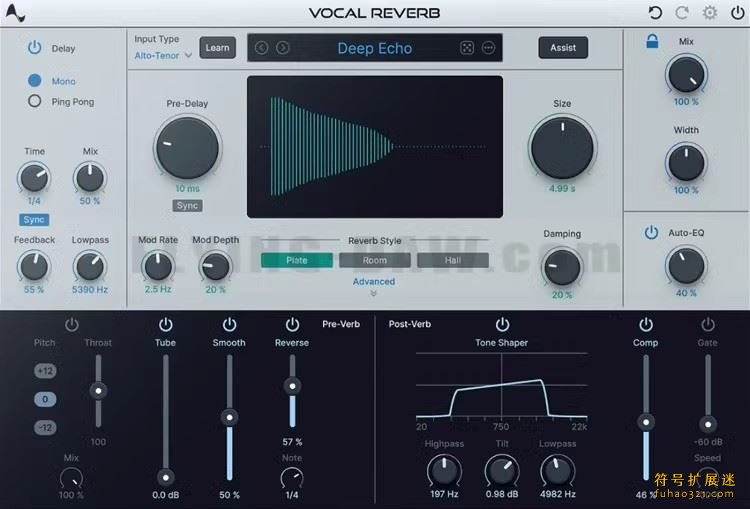The height and width of the screenshot is (509, 750).
Task: Click the Size knob
Action: click(x=562, y=148)
